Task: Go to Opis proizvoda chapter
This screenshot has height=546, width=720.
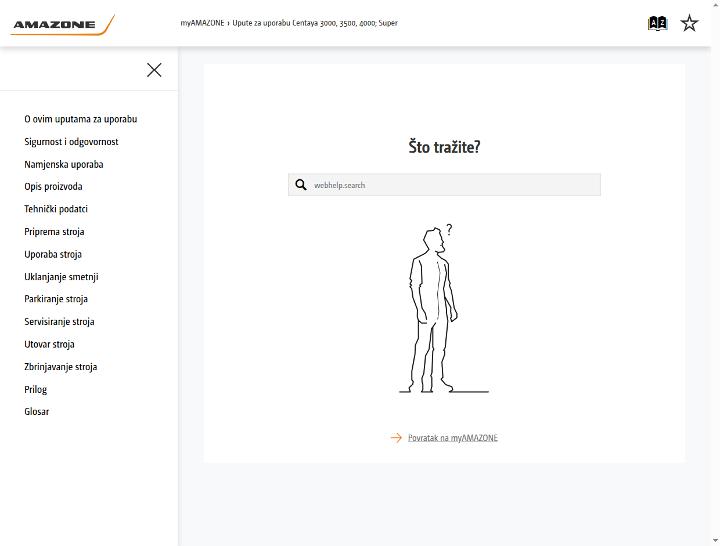Action: (x=53, y=186)
